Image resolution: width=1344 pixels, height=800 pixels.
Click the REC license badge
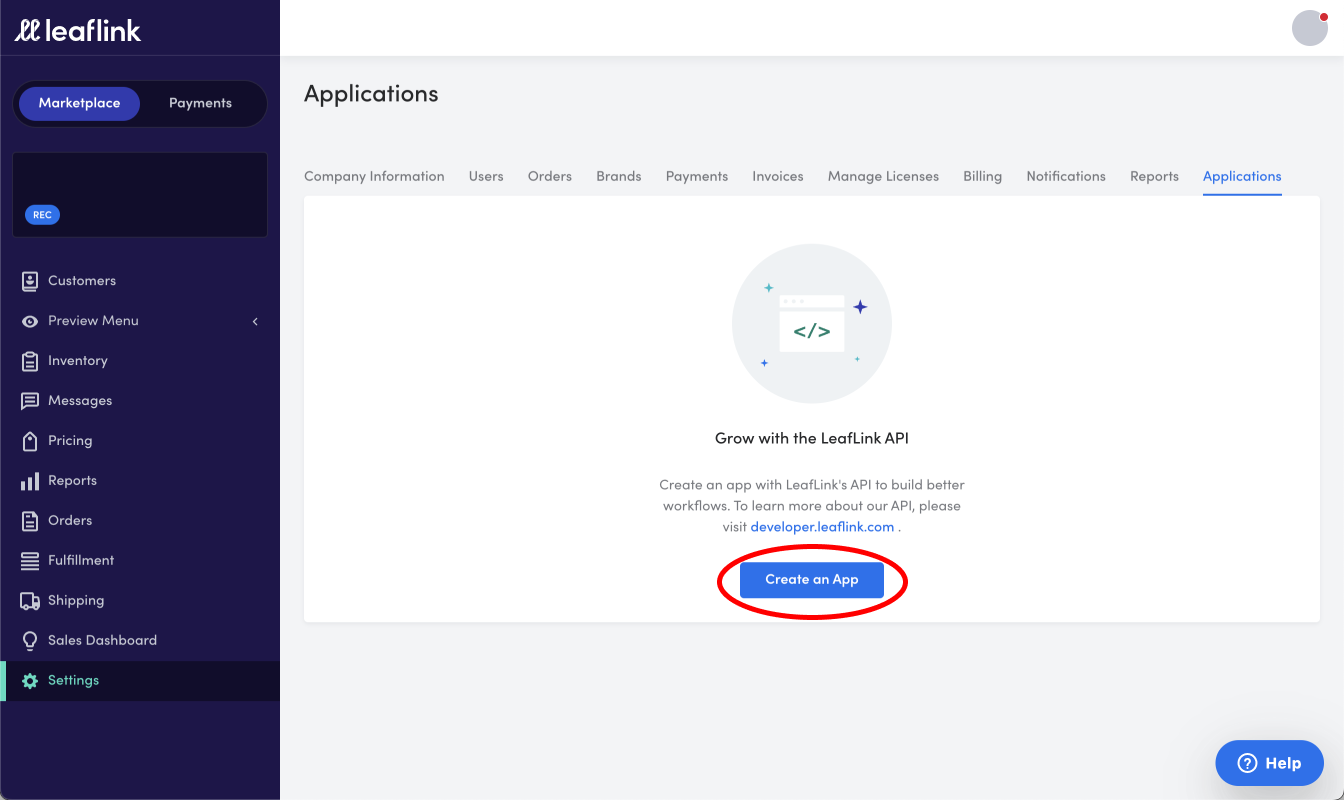(x=42, y=215)
